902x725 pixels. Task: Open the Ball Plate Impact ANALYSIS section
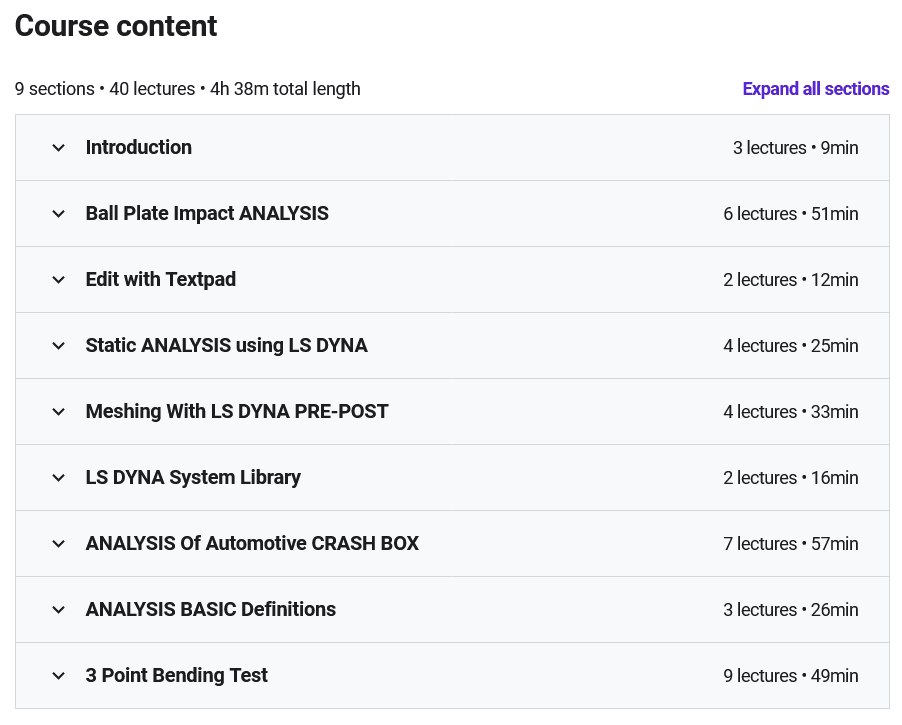point(207,214)
